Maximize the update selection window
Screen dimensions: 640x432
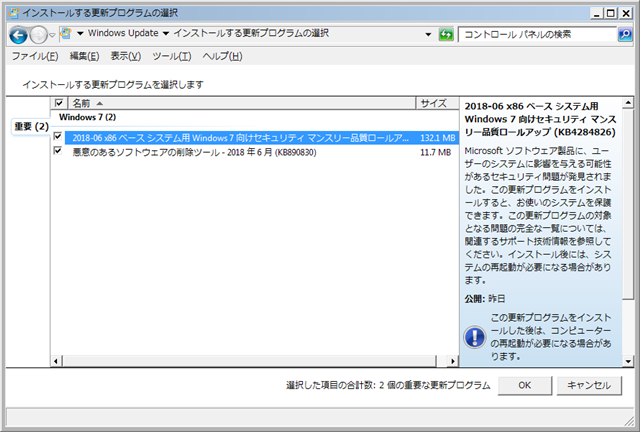point(611,13)
